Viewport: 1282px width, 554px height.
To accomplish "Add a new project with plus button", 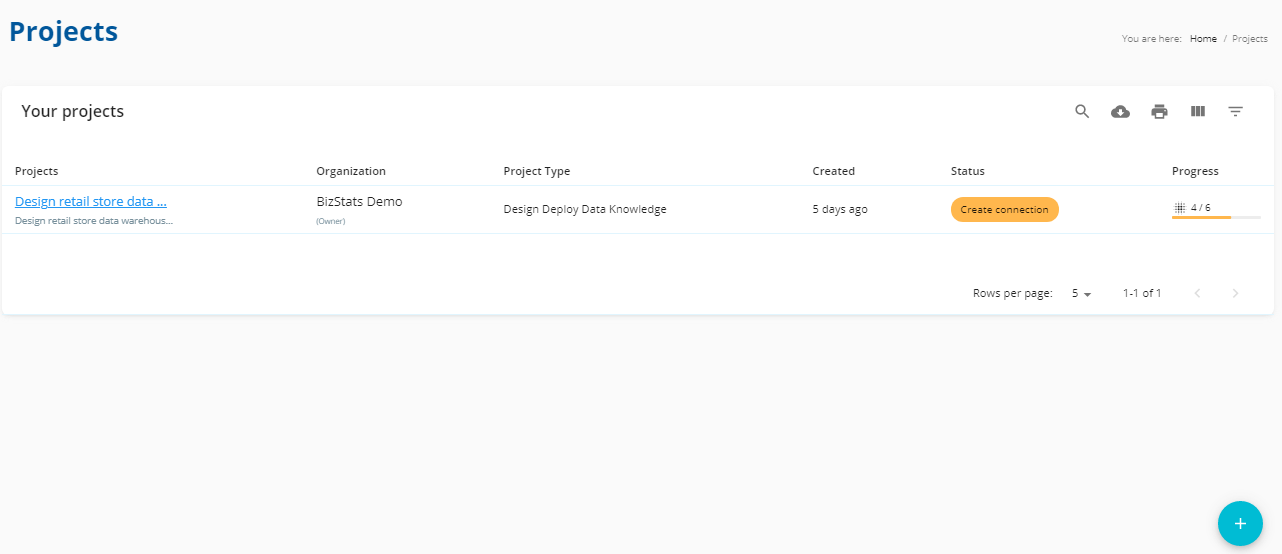I will (x=1240, y=523).
